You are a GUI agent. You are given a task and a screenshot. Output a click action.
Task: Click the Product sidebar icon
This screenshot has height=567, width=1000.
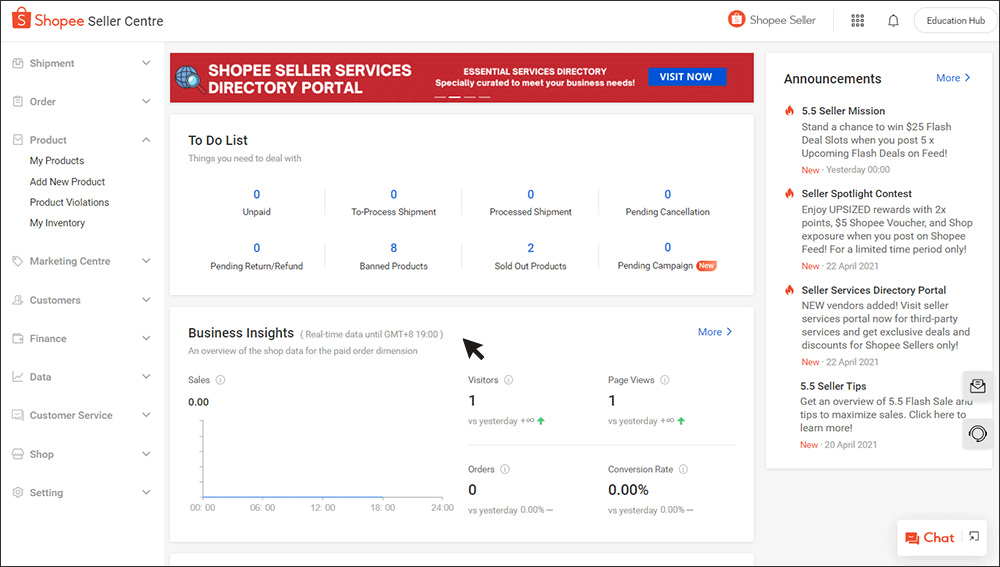coord(18,140)
